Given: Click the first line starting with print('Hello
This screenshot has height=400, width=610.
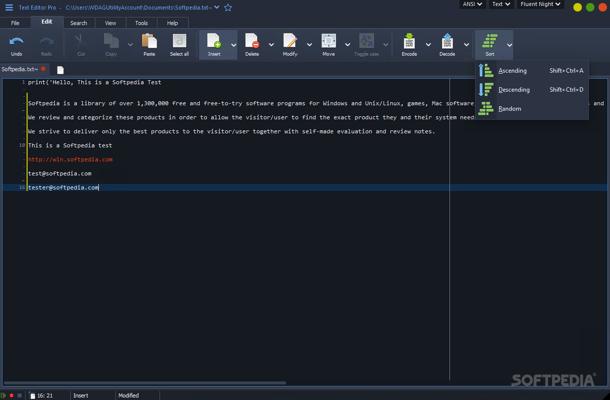Looking at the screenshot, I should click(95, 82).
